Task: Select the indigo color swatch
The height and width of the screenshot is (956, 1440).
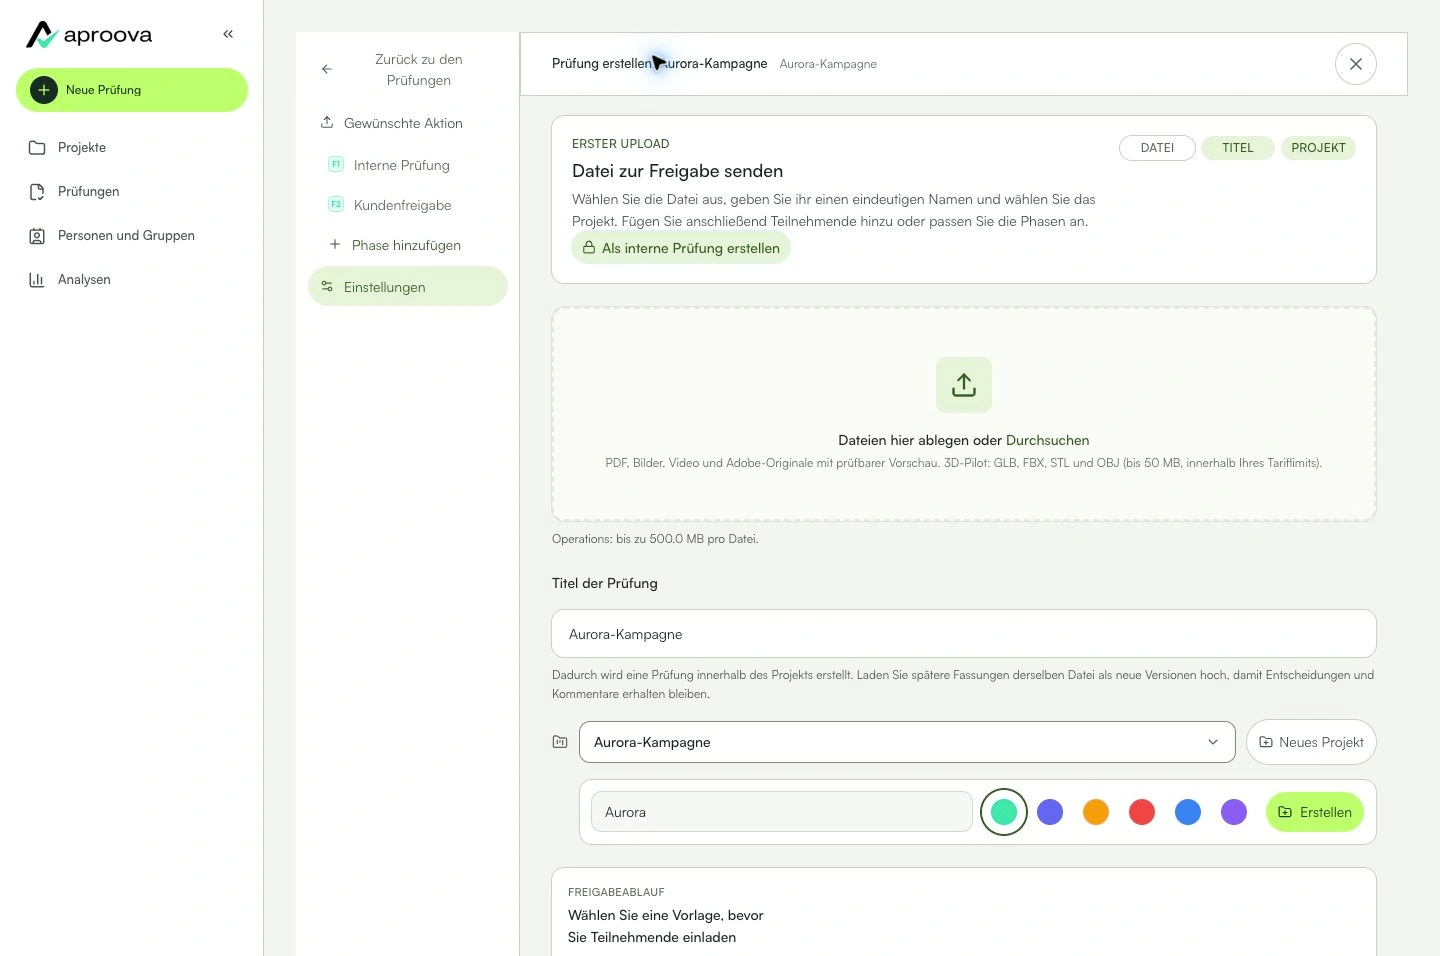Action: click(1050, 812)
